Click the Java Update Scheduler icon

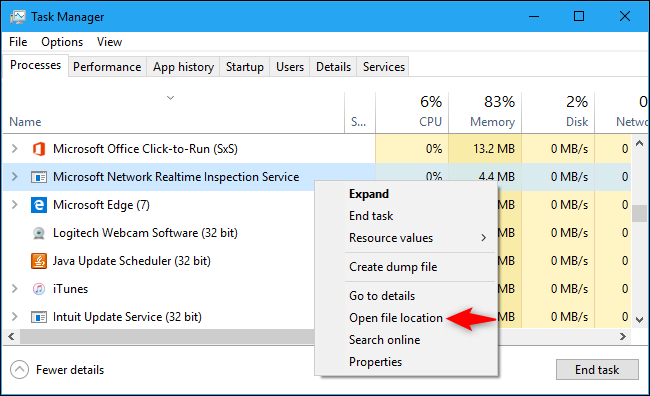(x=39, y=261)
